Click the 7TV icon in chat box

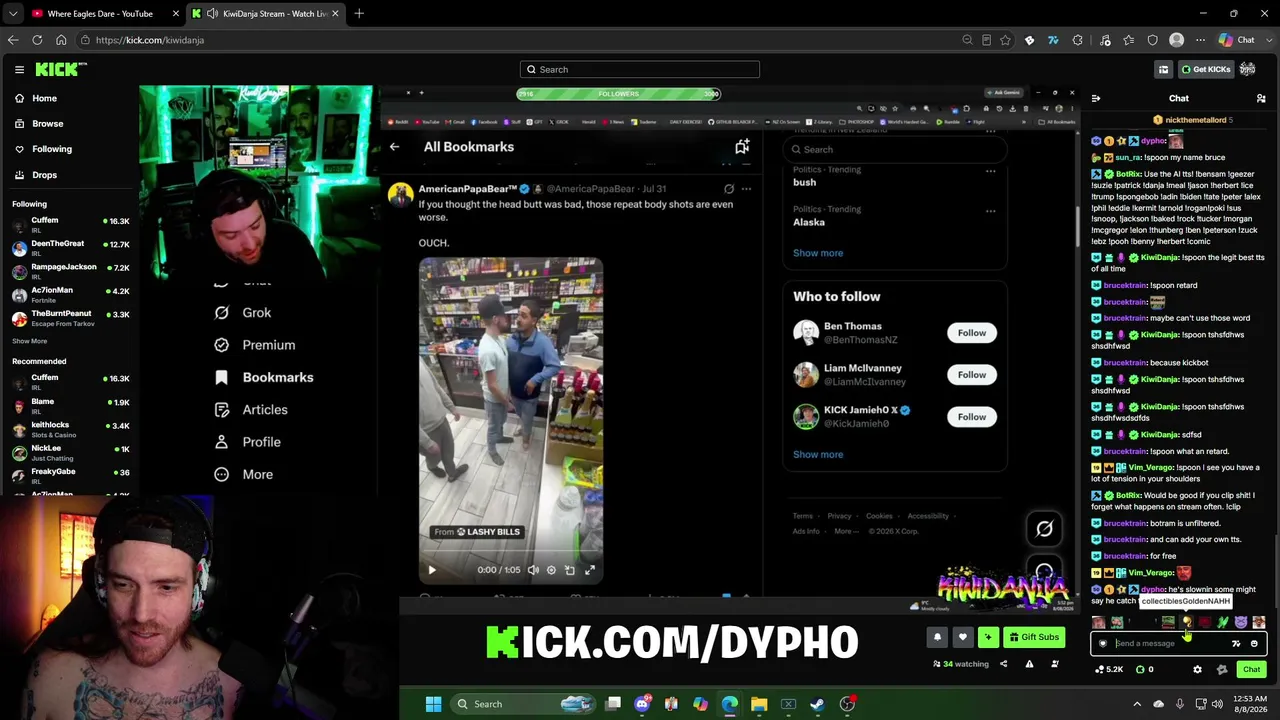click(1236, 644)
